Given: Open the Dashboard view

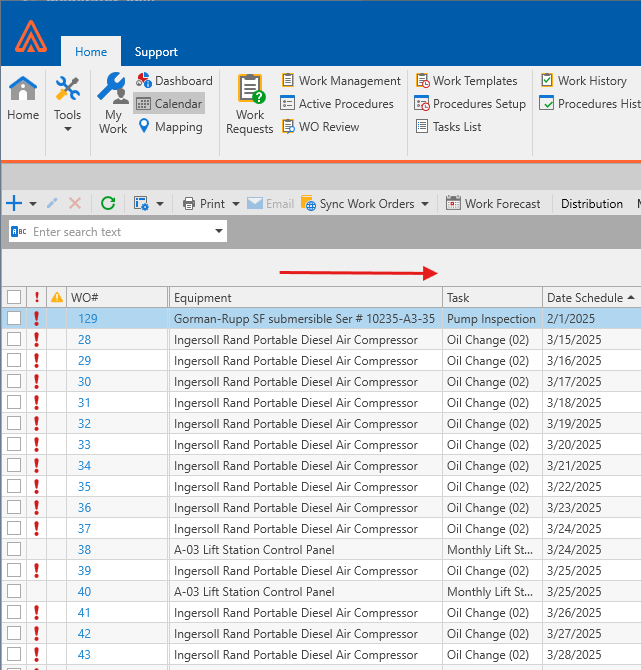Looking at the screenshot, I should [174, 81].
